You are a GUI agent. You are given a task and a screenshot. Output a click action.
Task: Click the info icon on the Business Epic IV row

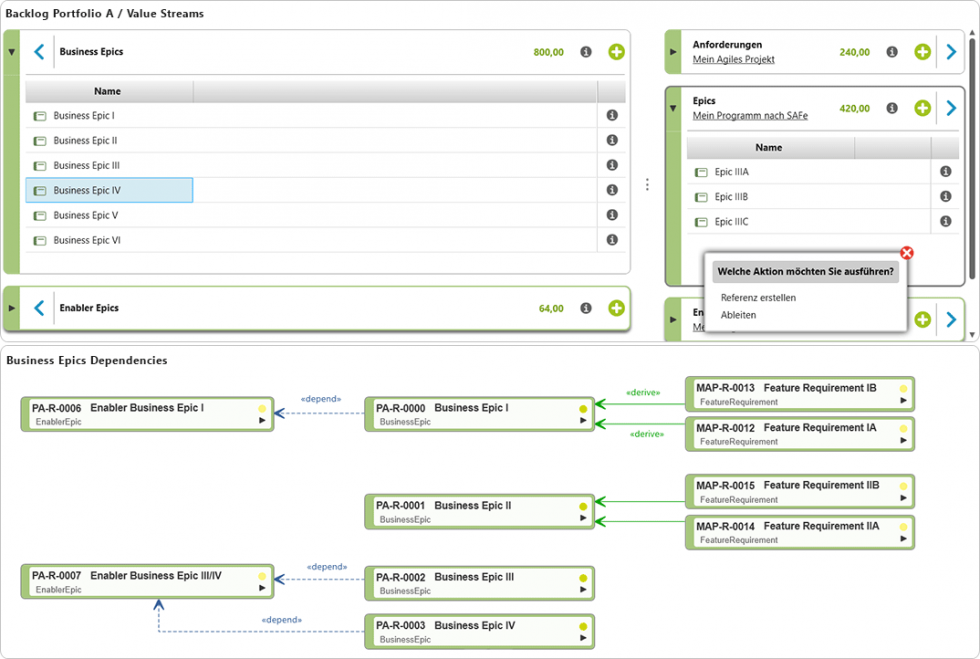coord(611,190)
